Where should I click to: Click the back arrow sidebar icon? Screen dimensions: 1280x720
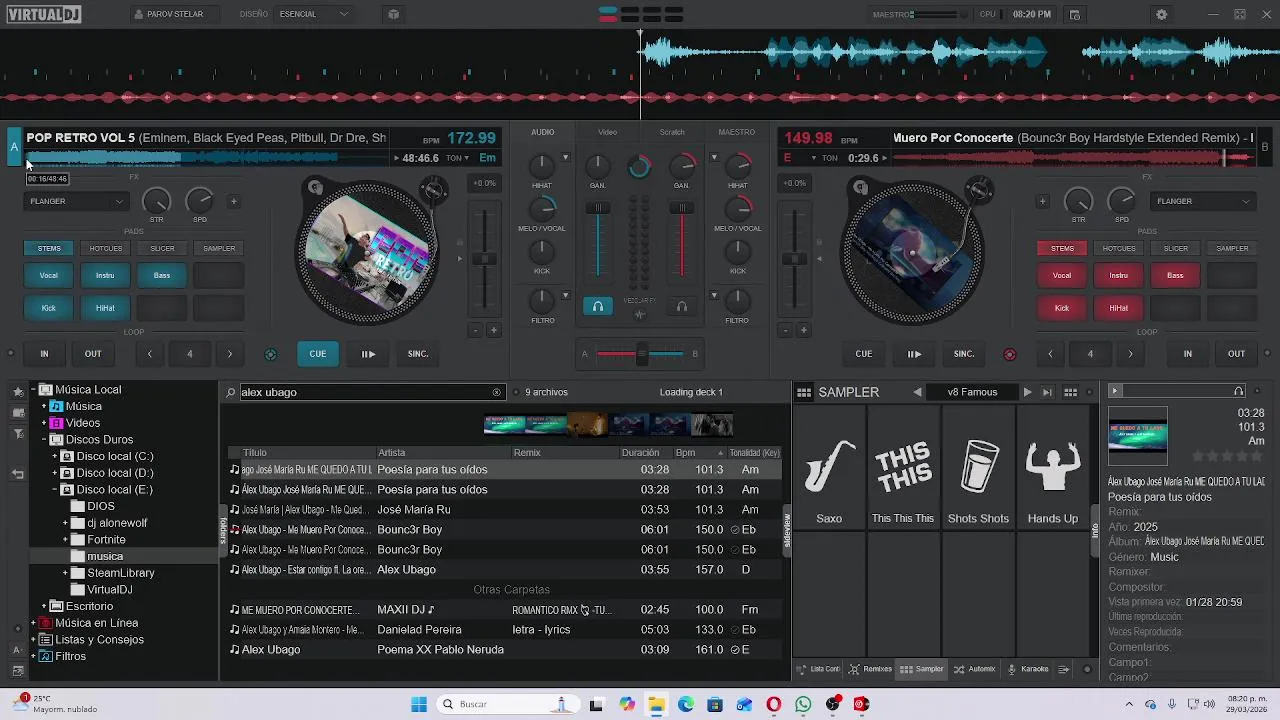click(x=18, y=474)
